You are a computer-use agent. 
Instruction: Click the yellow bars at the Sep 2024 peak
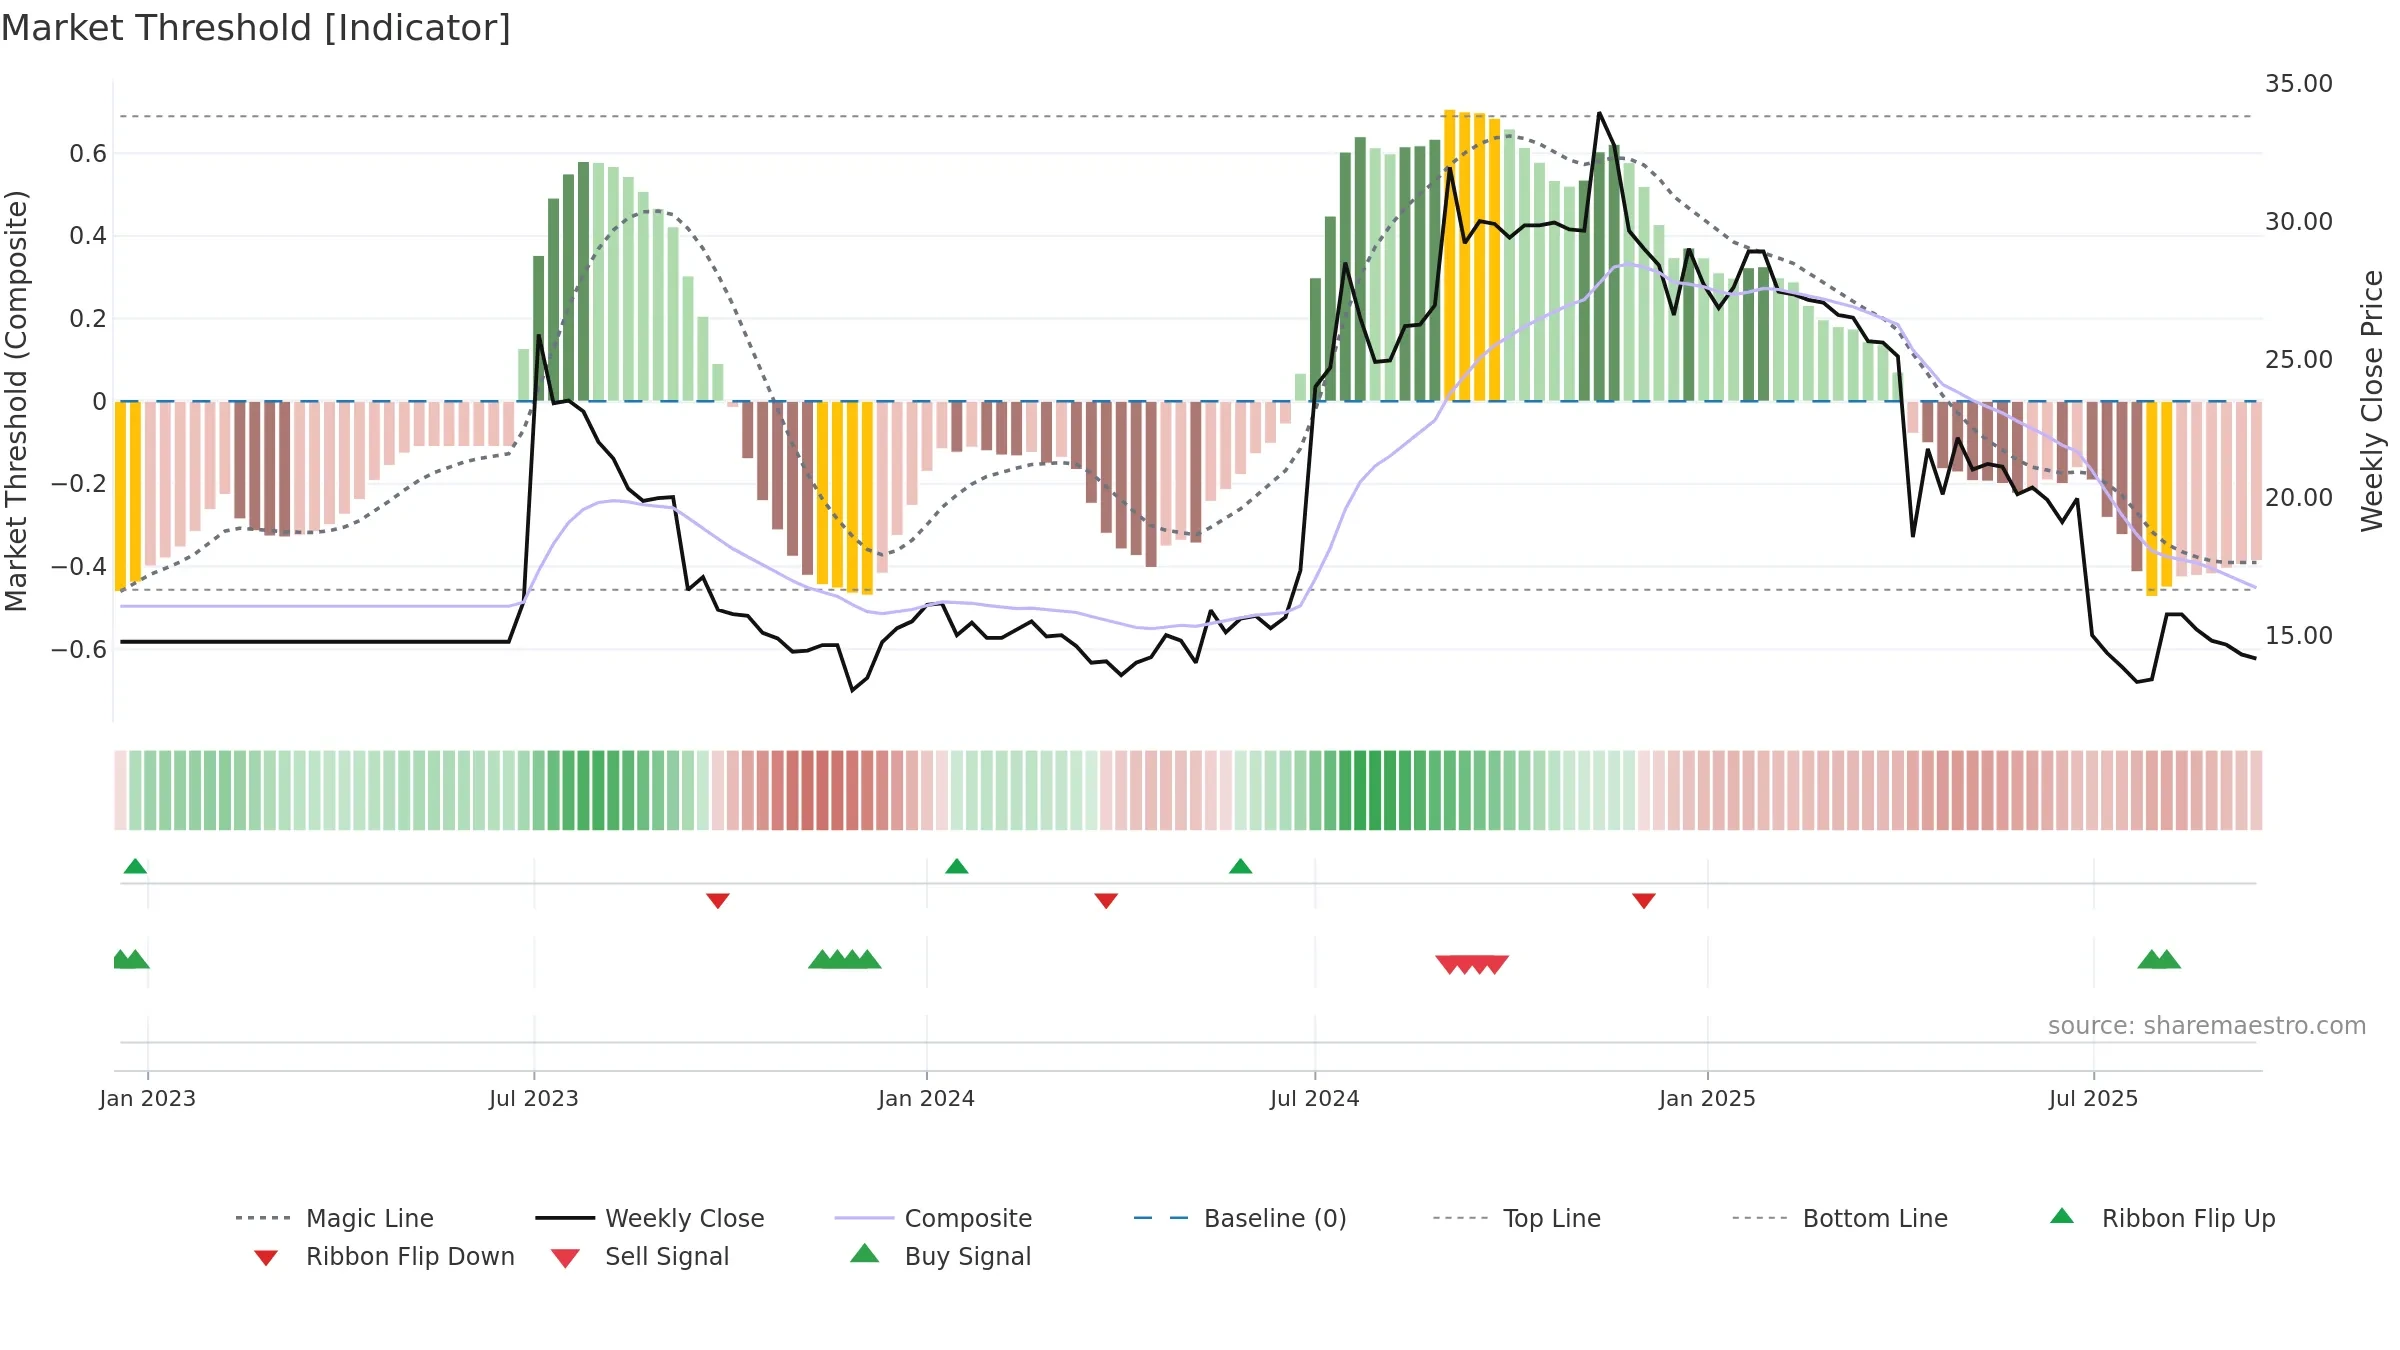(x=1472, y=256)
